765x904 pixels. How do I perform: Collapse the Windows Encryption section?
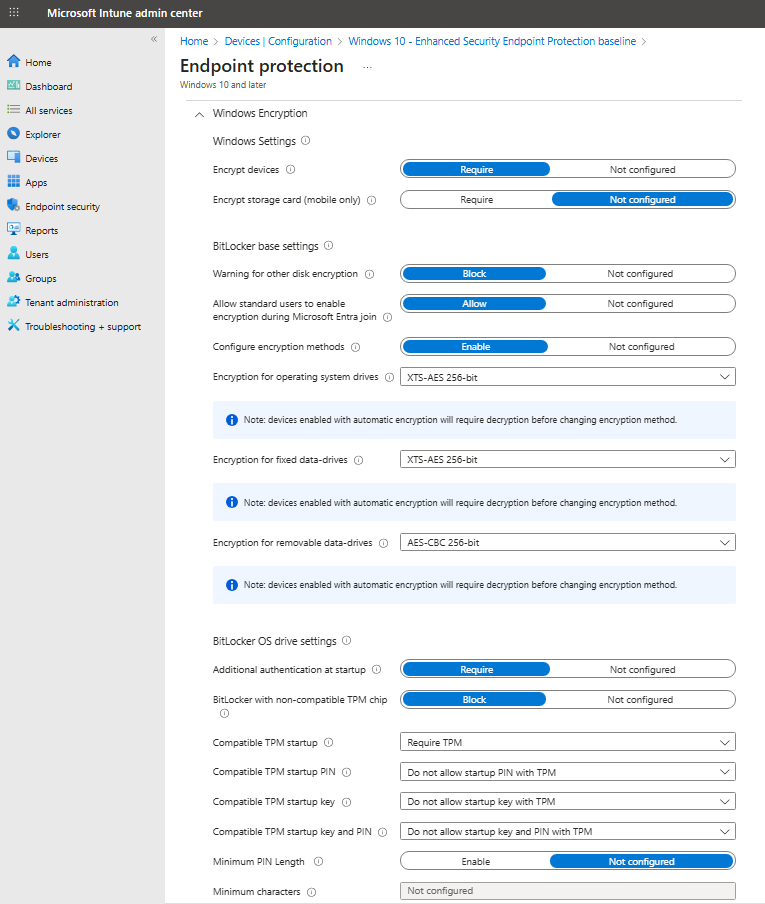click(199, 114)
